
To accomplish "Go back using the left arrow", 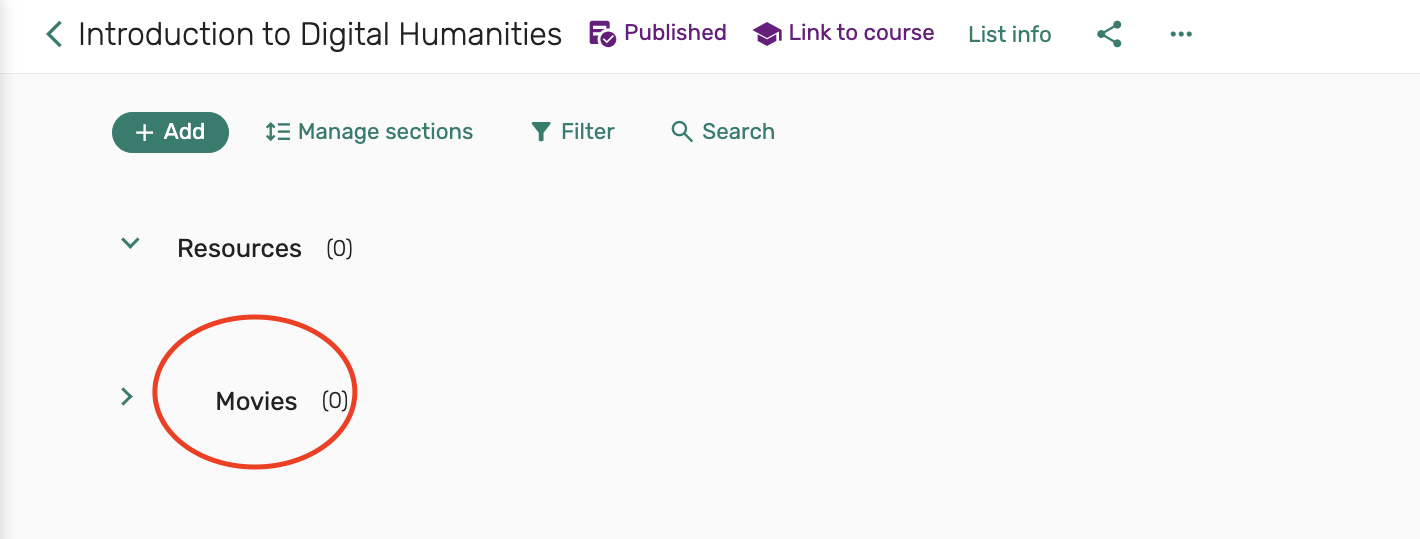I will coord(54,35).
